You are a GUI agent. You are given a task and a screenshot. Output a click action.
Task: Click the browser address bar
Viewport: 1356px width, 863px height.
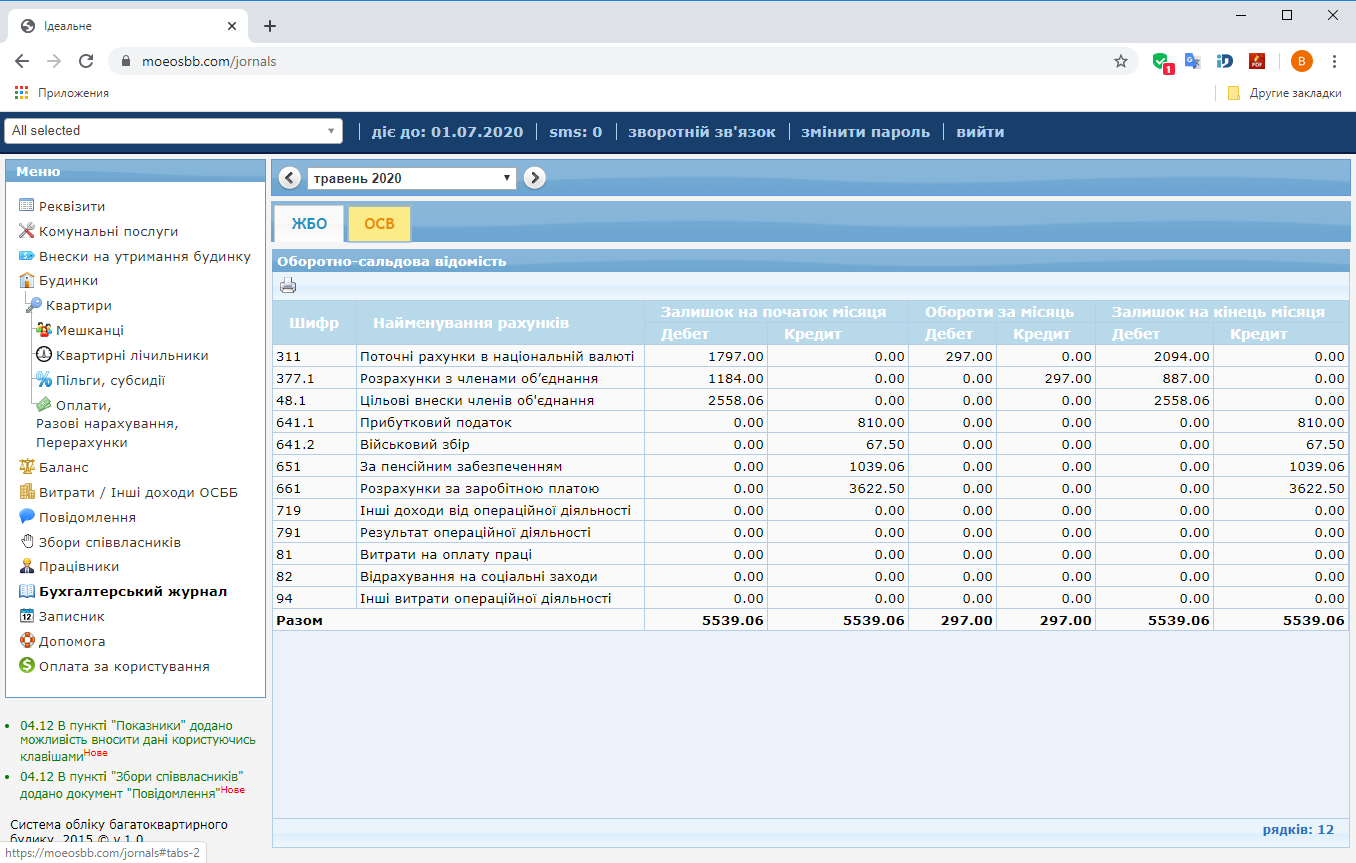click(x=620, y=61)
